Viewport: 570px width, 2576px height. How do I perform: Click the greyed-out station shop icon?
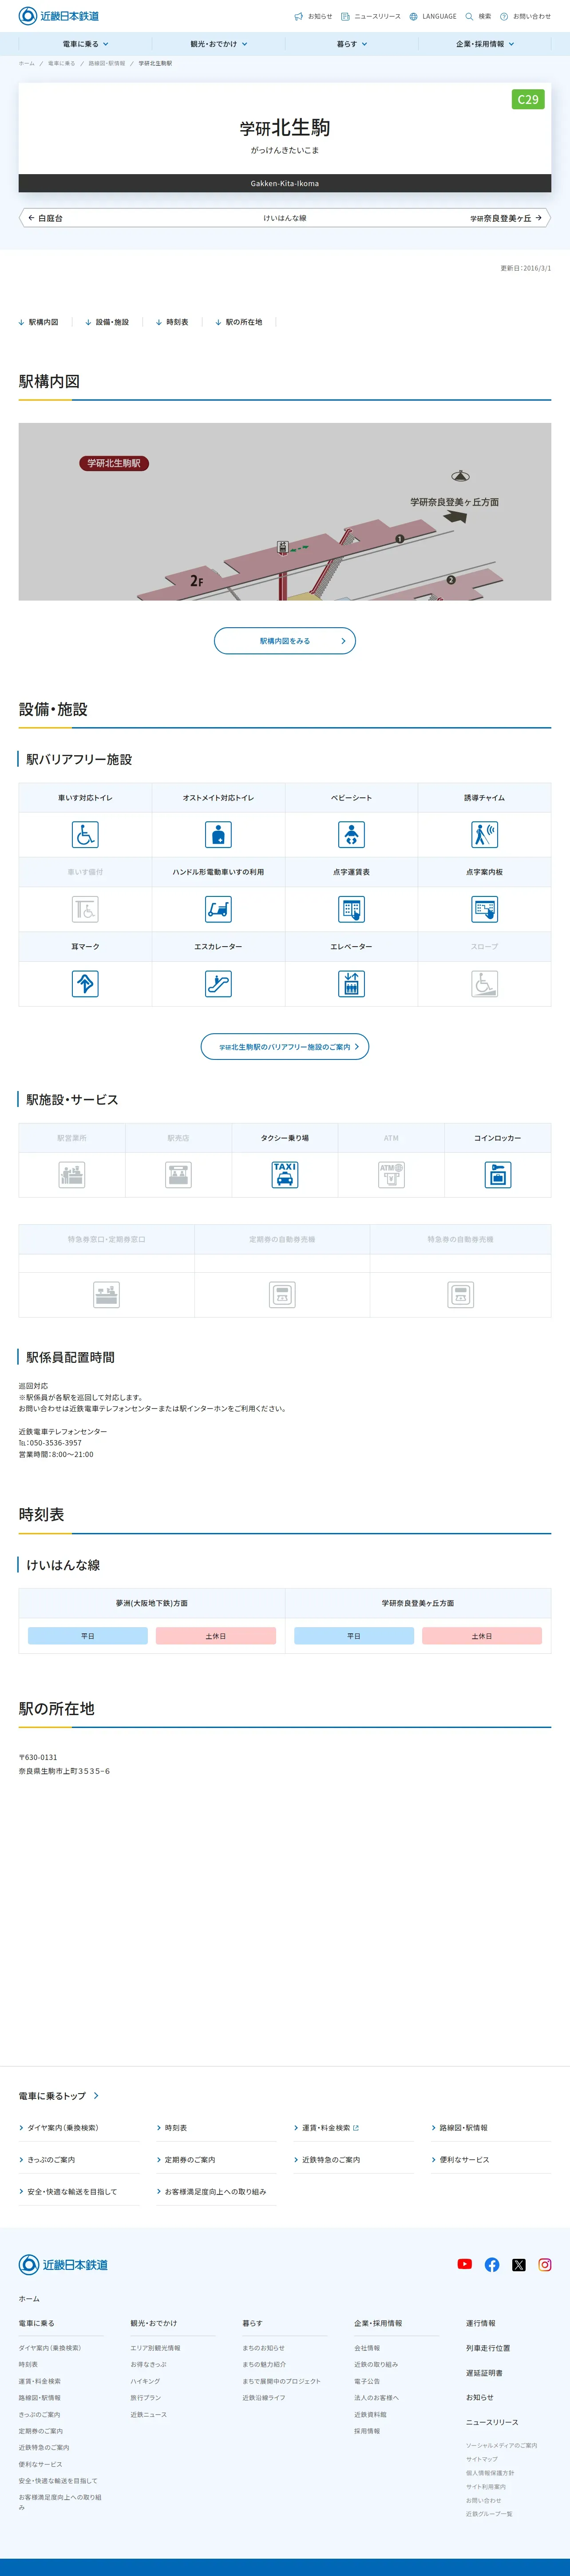click(x=178, y=1174)
